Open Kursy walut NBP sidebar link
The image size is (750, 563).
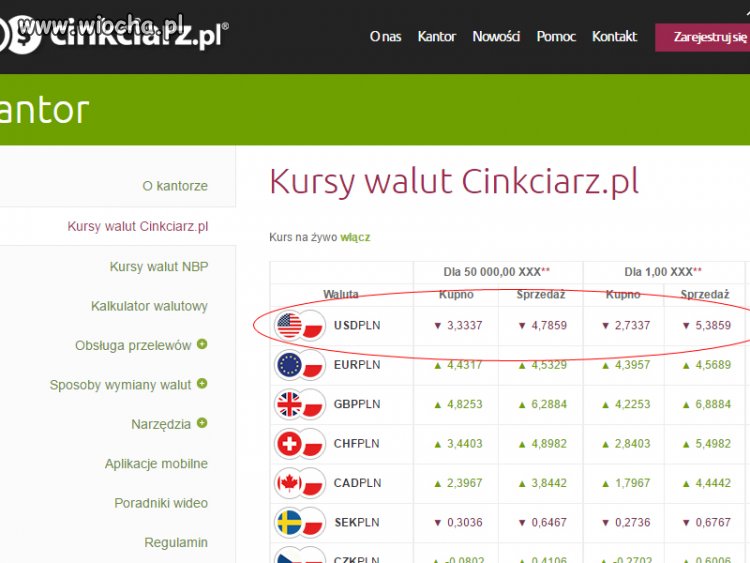(159, 266)
